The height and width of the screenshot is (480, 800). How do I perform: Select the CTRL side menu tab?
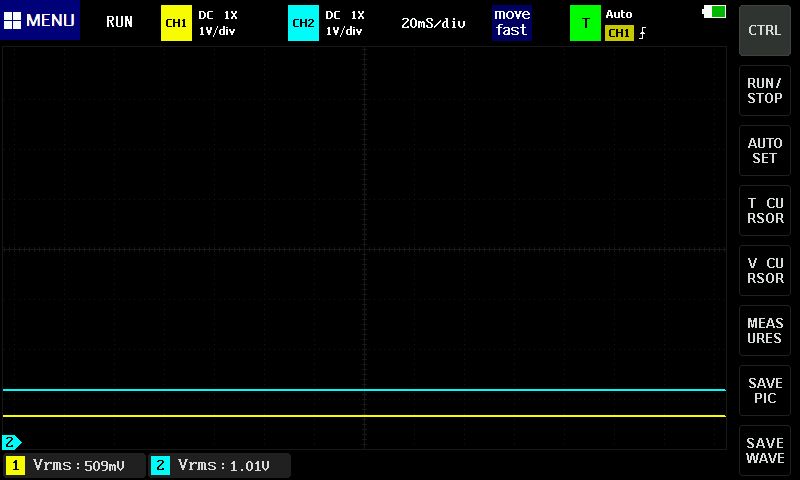tap(765, 30)
